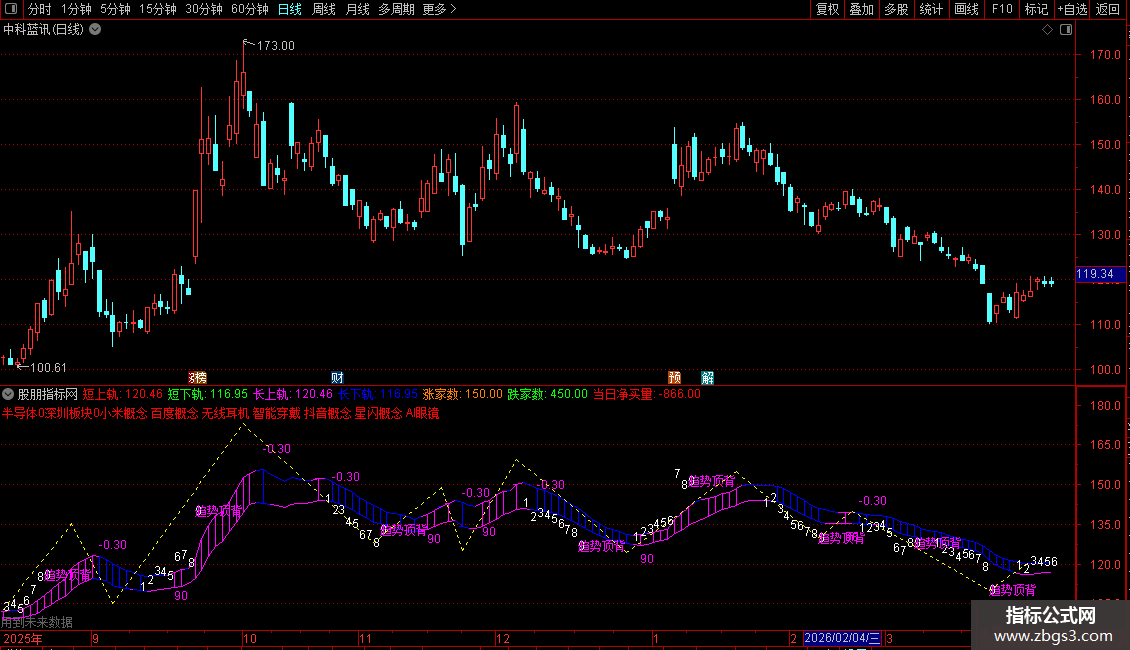
Task: Click the 165.0 indicator axis label
Action: coord(1105,445)
